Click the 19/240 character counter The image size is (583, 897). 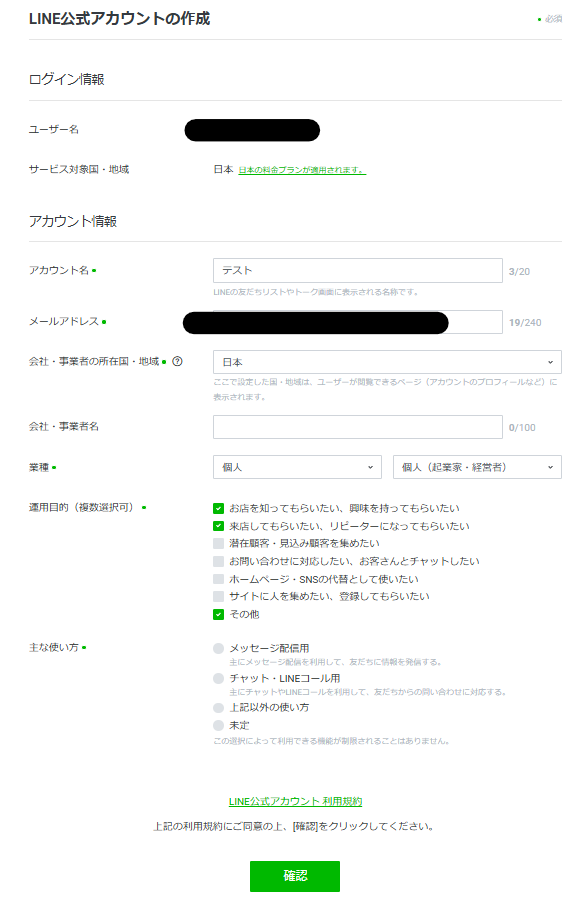525,323
